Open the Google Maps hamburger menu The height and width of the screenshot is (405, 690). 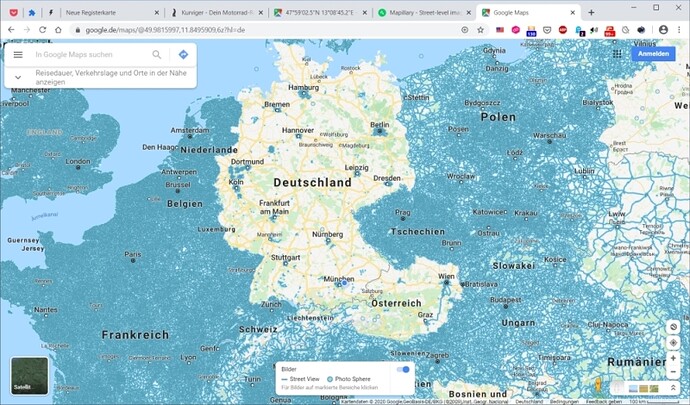coord(18,55)
